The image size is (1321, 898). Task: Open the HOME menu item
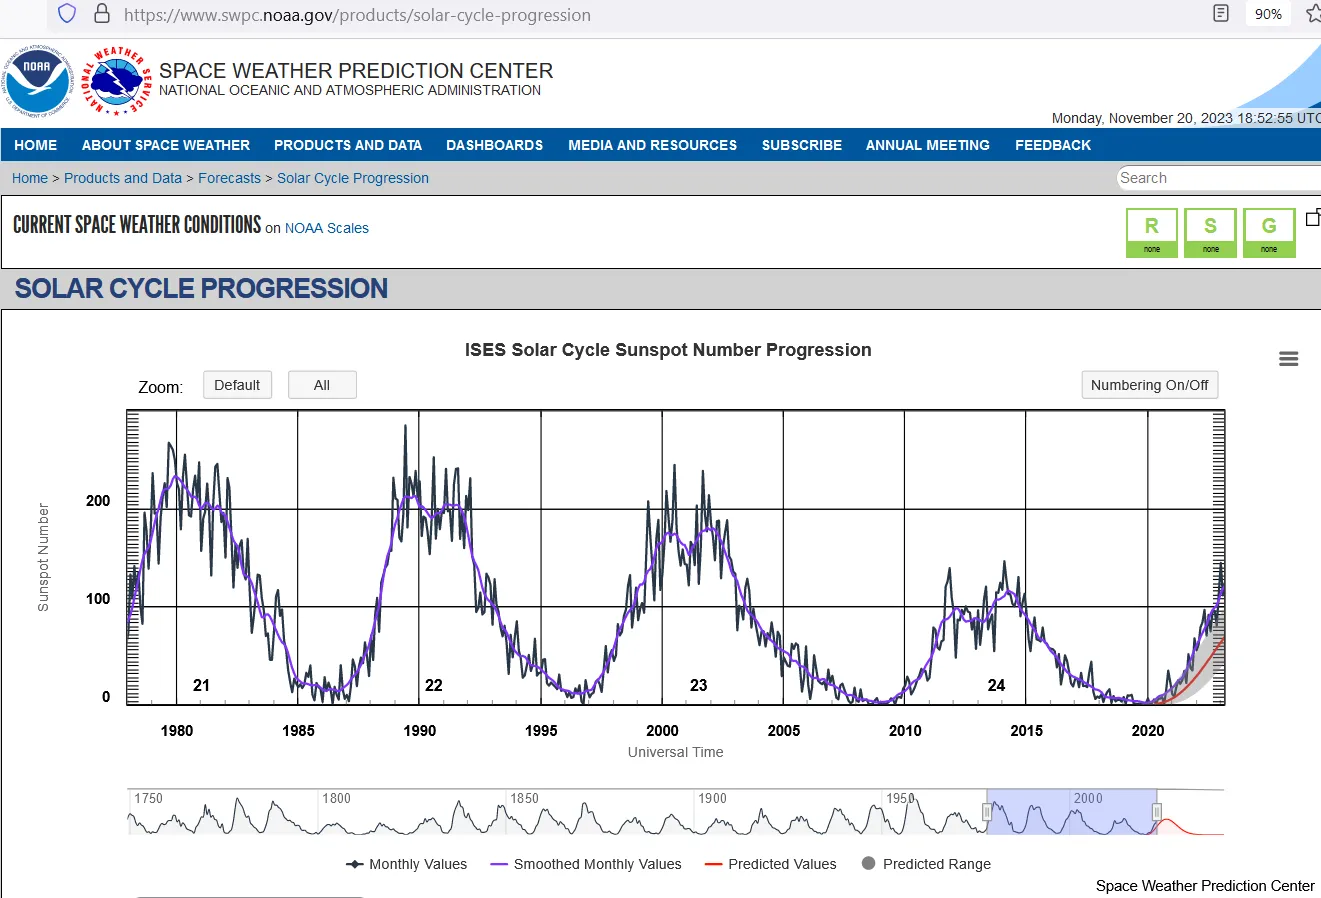tap(35, 145)
